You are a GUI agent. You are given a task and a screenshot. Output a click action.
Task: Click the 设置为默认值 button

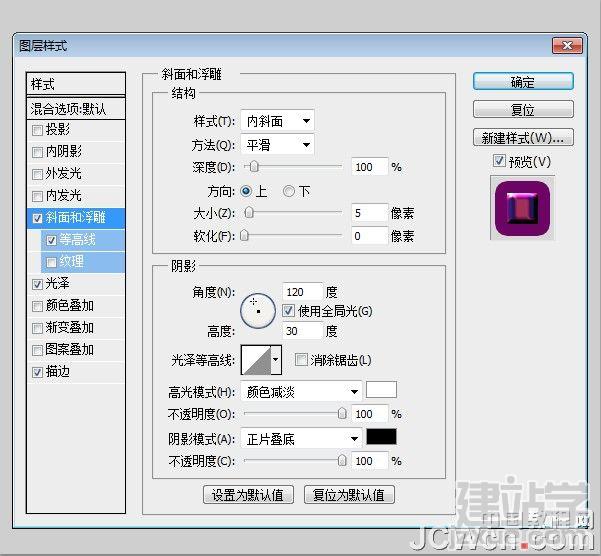point(248,495)
